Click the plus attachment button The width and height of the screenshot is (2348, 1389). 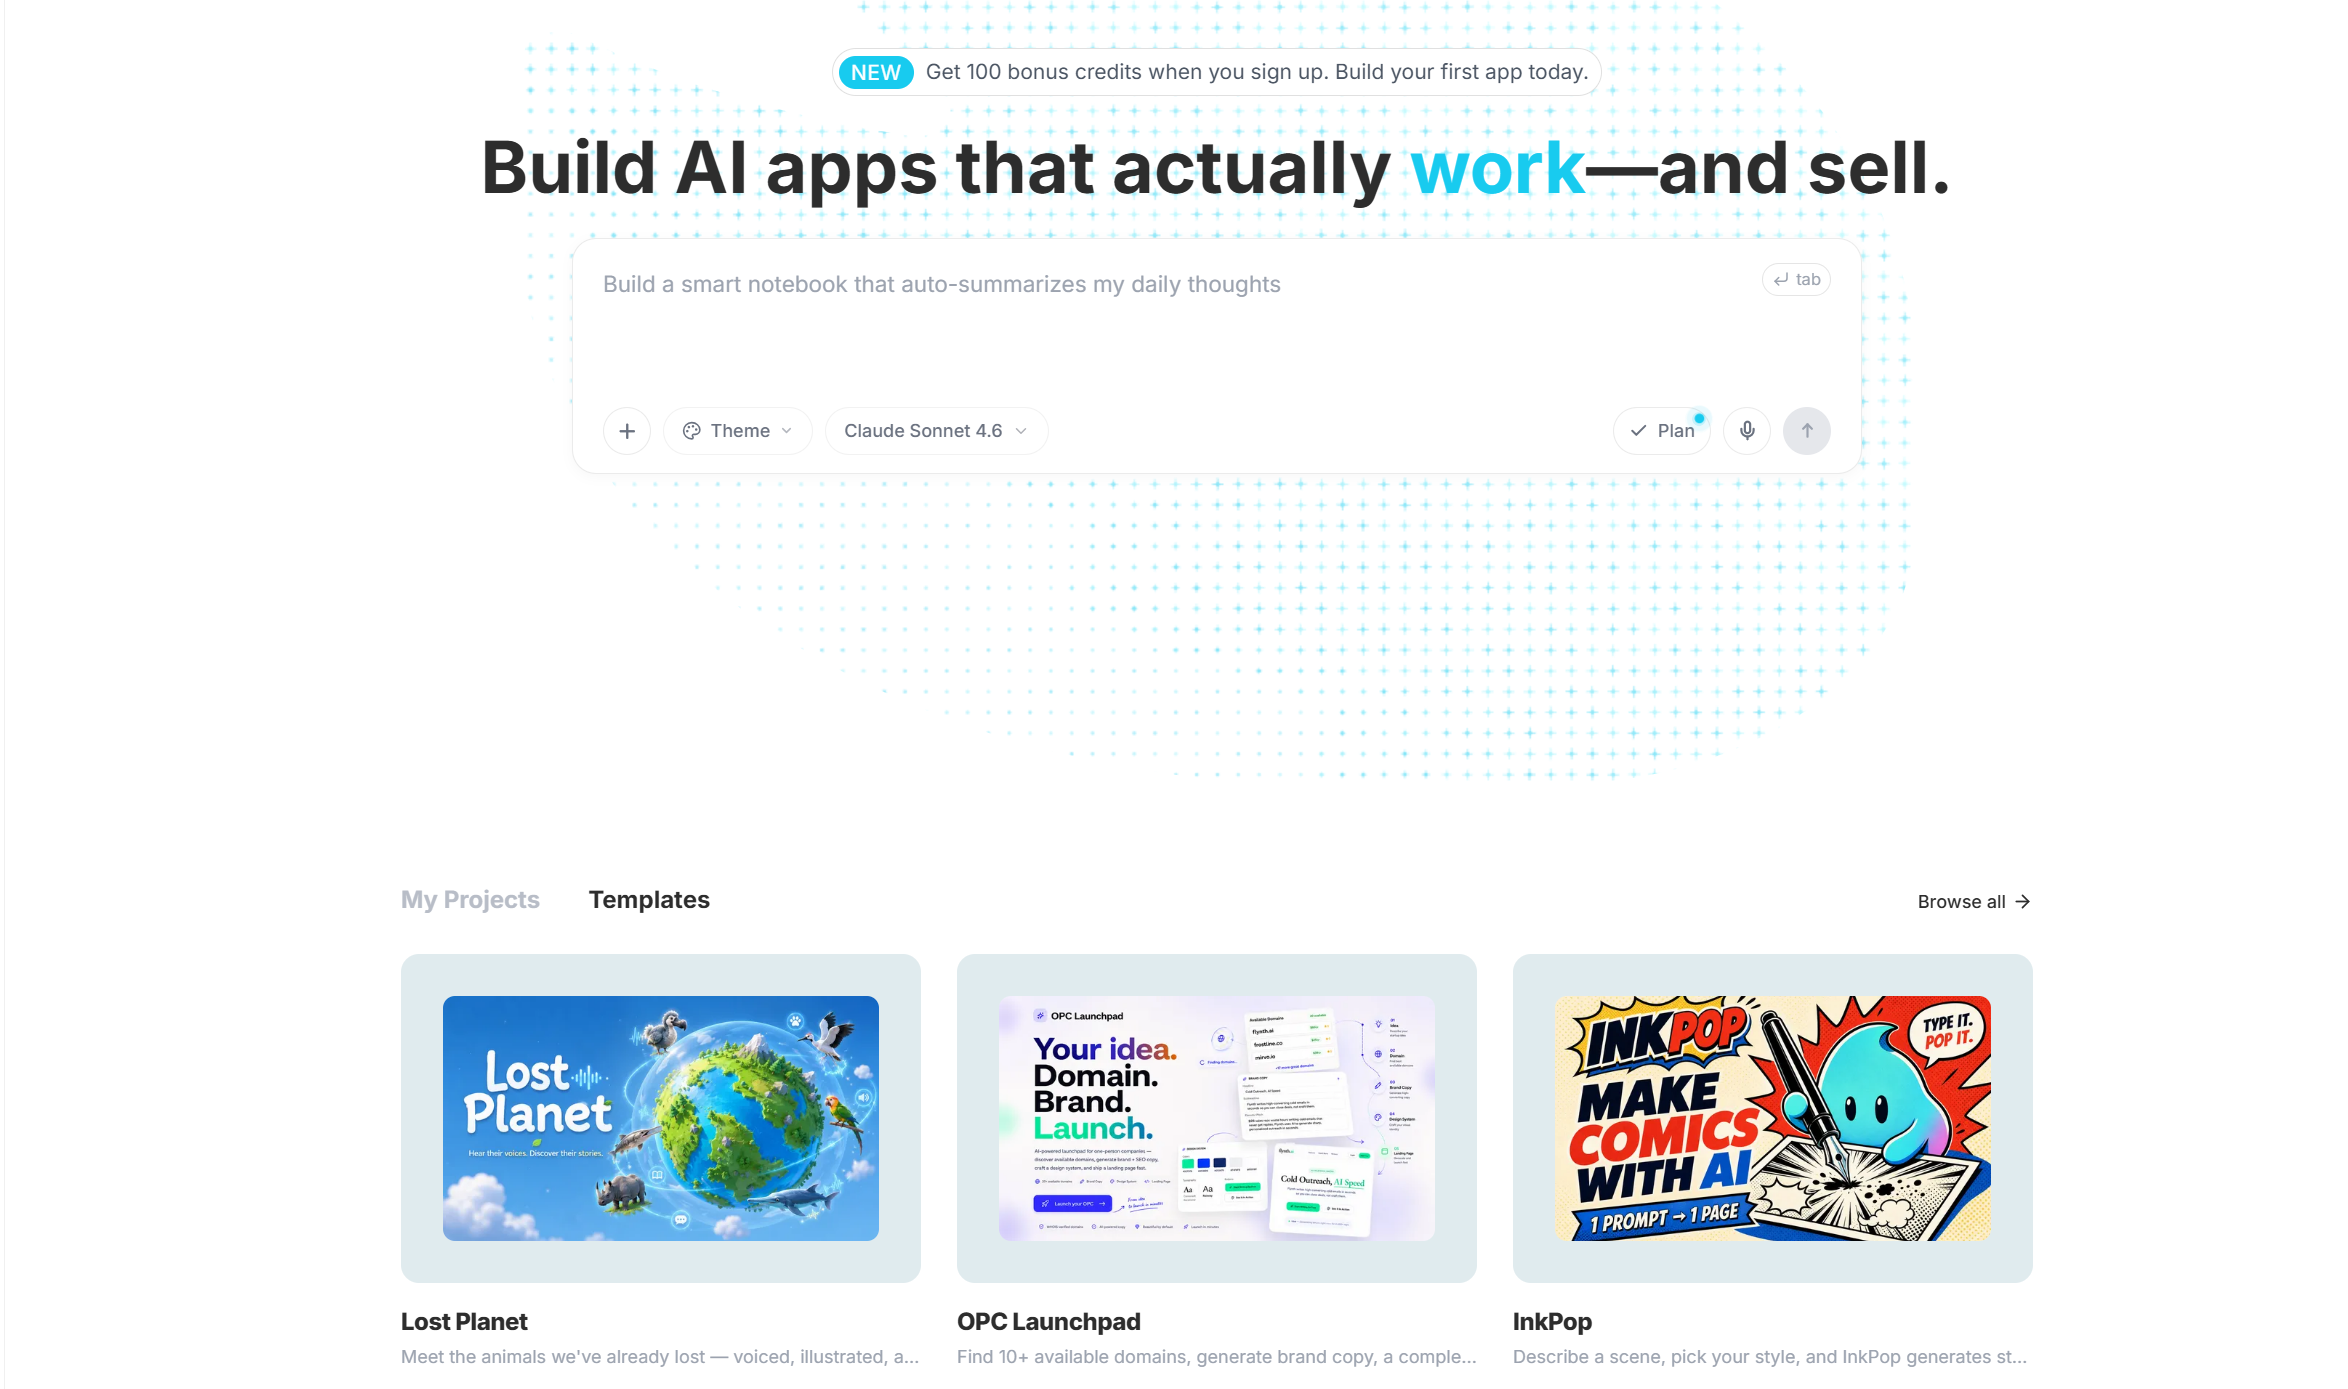(x=627, y=431)
